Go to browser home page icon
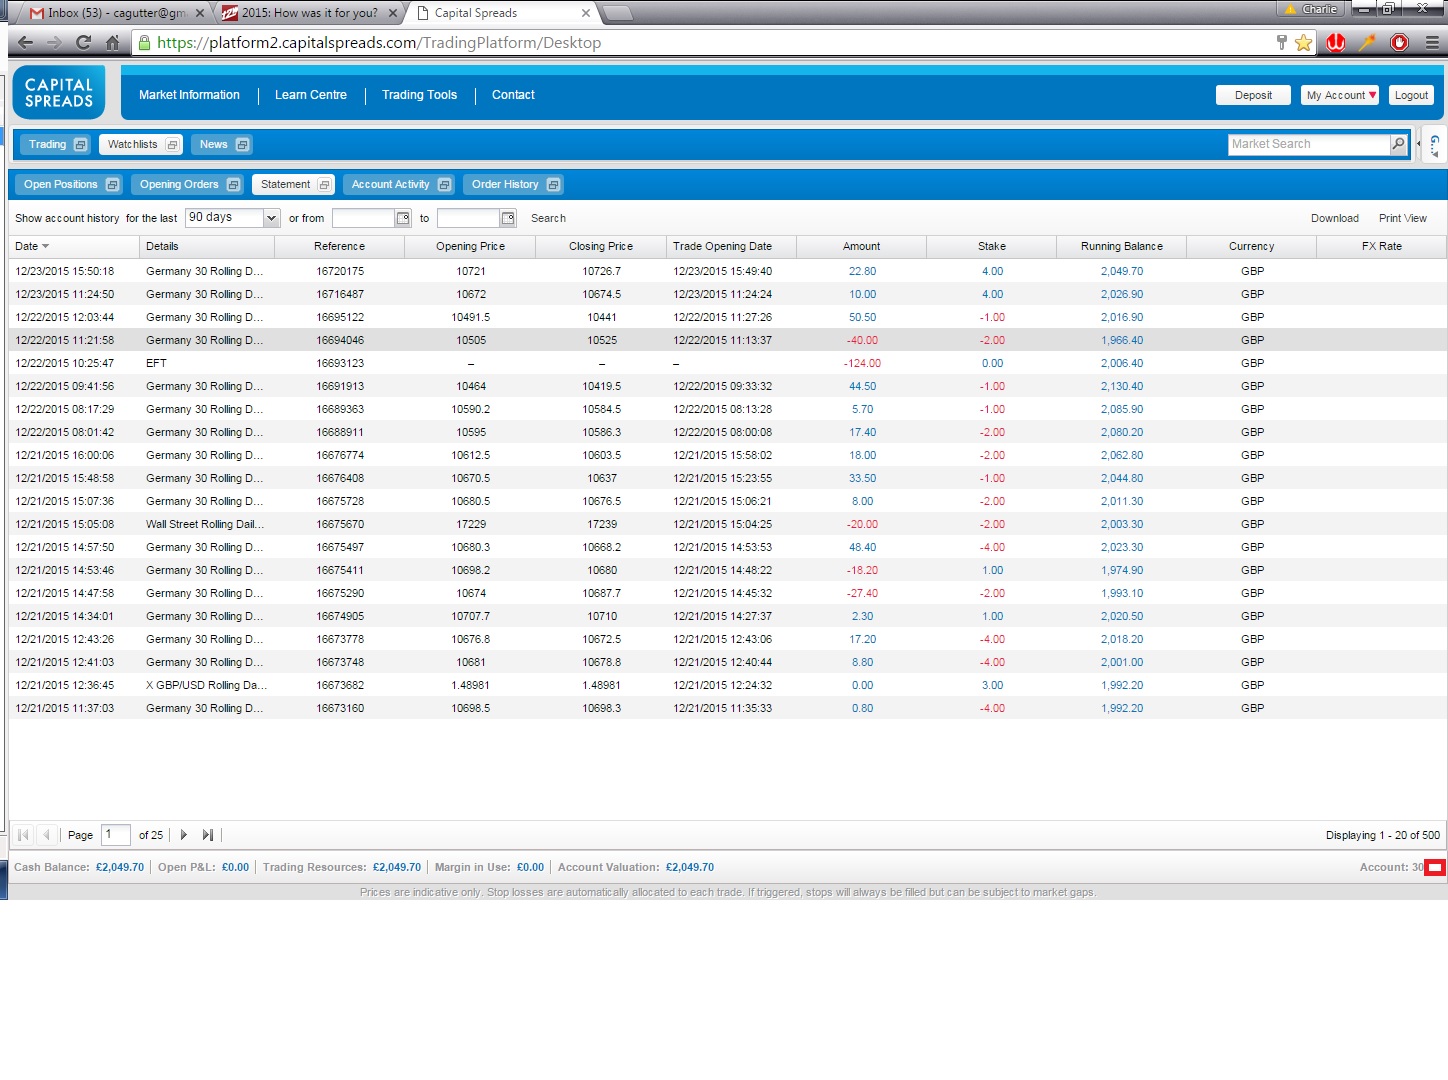 [x=112, y=43]
